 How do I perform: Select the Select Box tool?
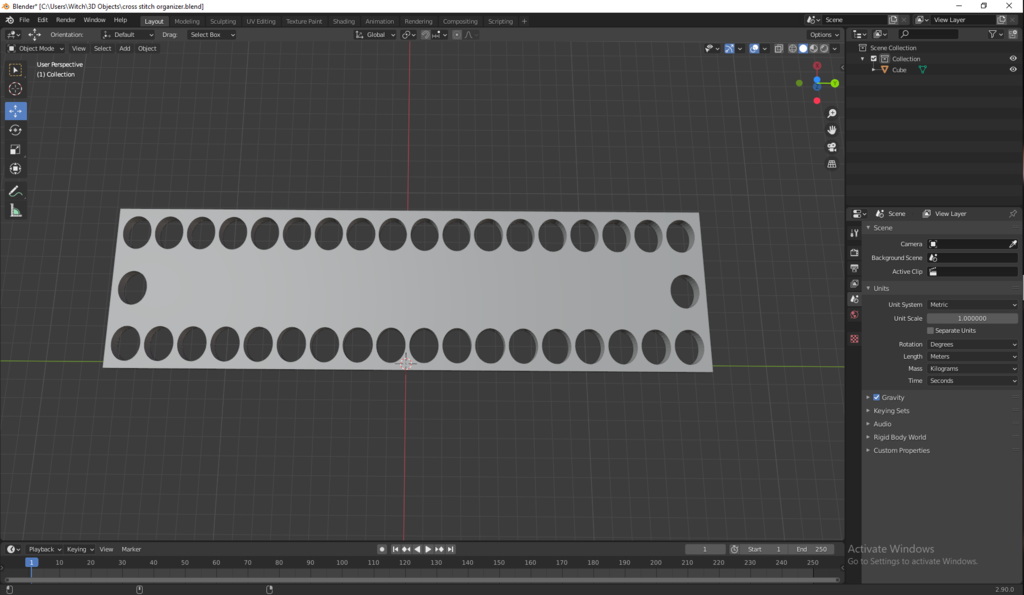click(15, 70)
